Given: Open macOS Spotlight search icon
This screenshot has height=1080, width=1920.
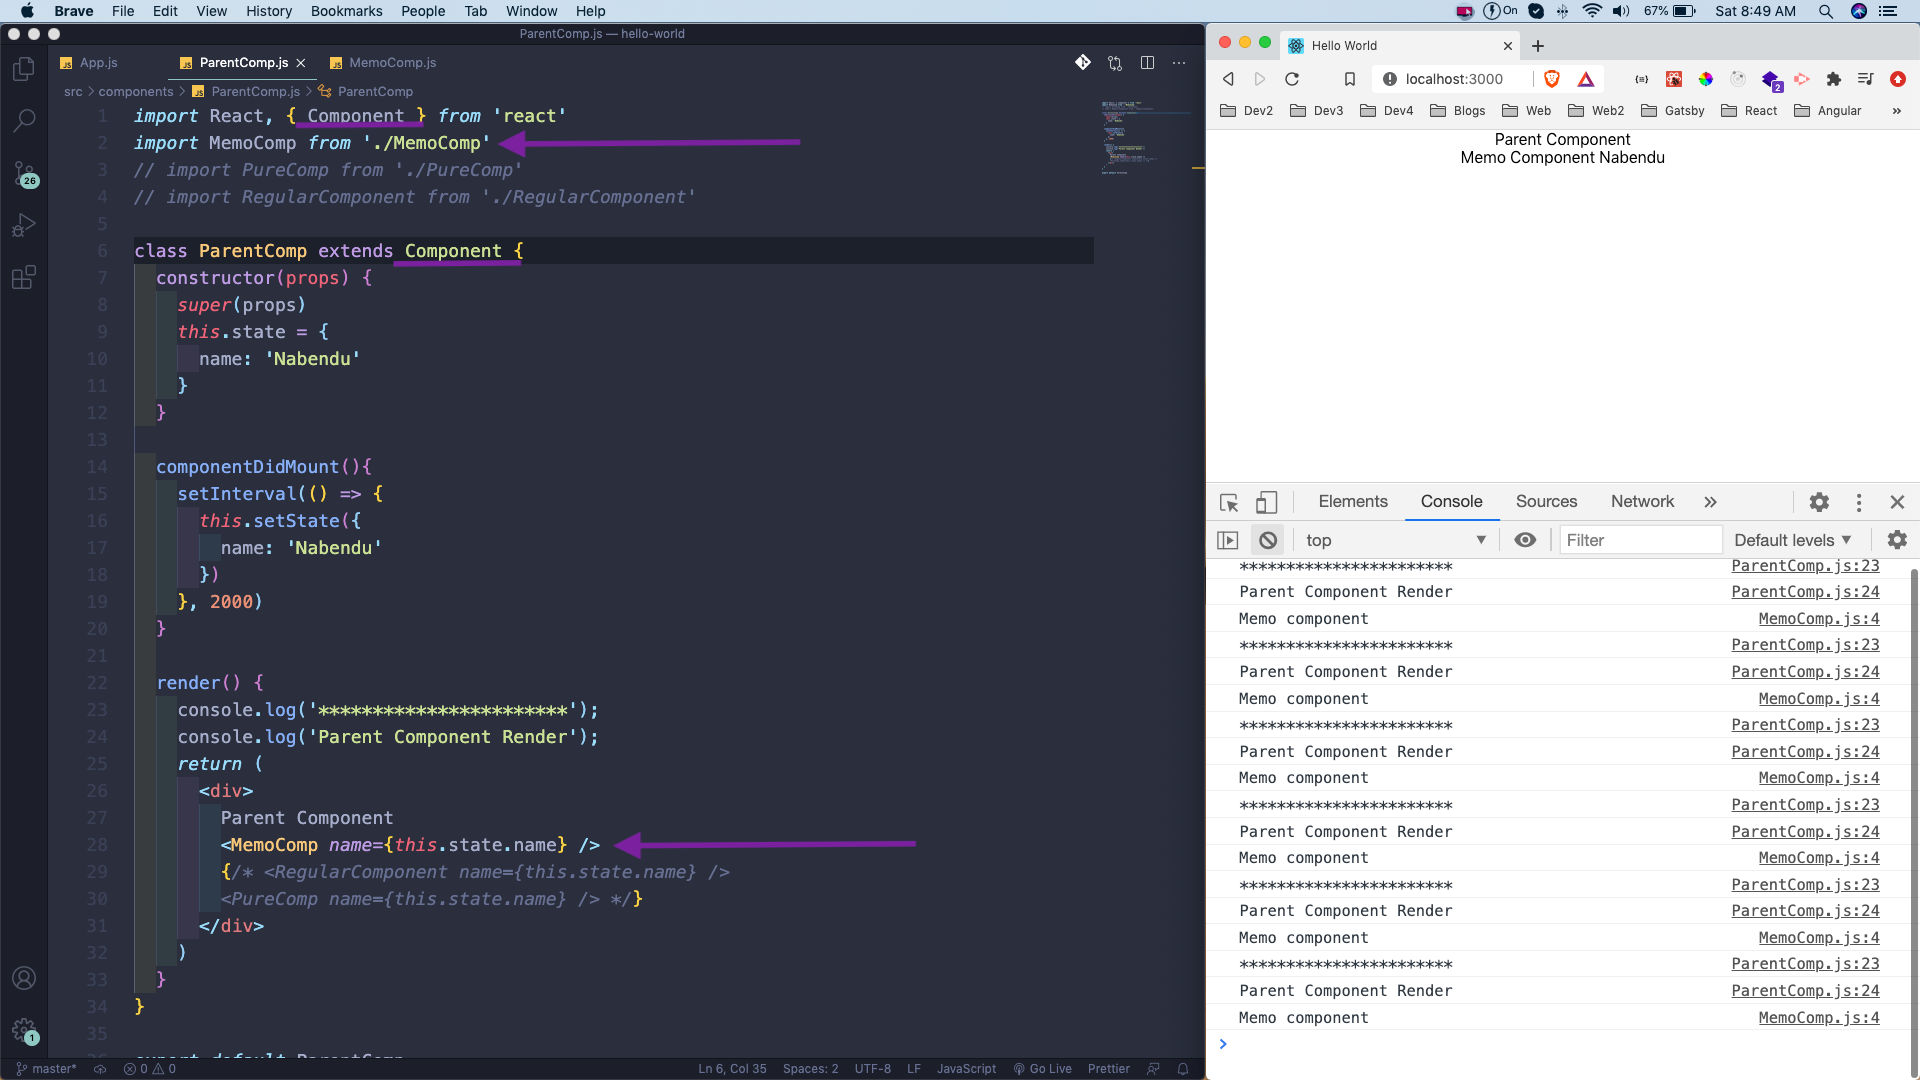Looking at the screenshot, I should 1826,11.
